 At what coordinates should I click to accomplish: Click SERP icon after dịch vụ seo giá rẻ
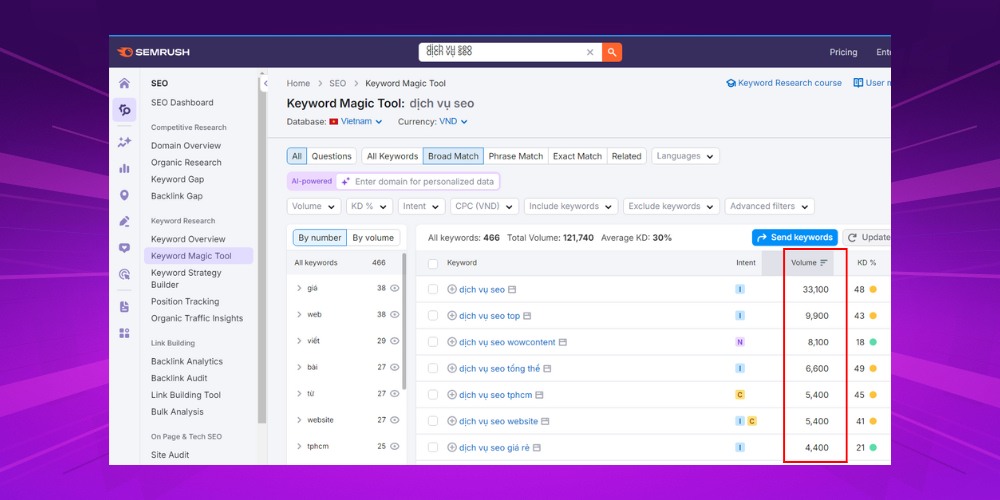coord(536,448)
